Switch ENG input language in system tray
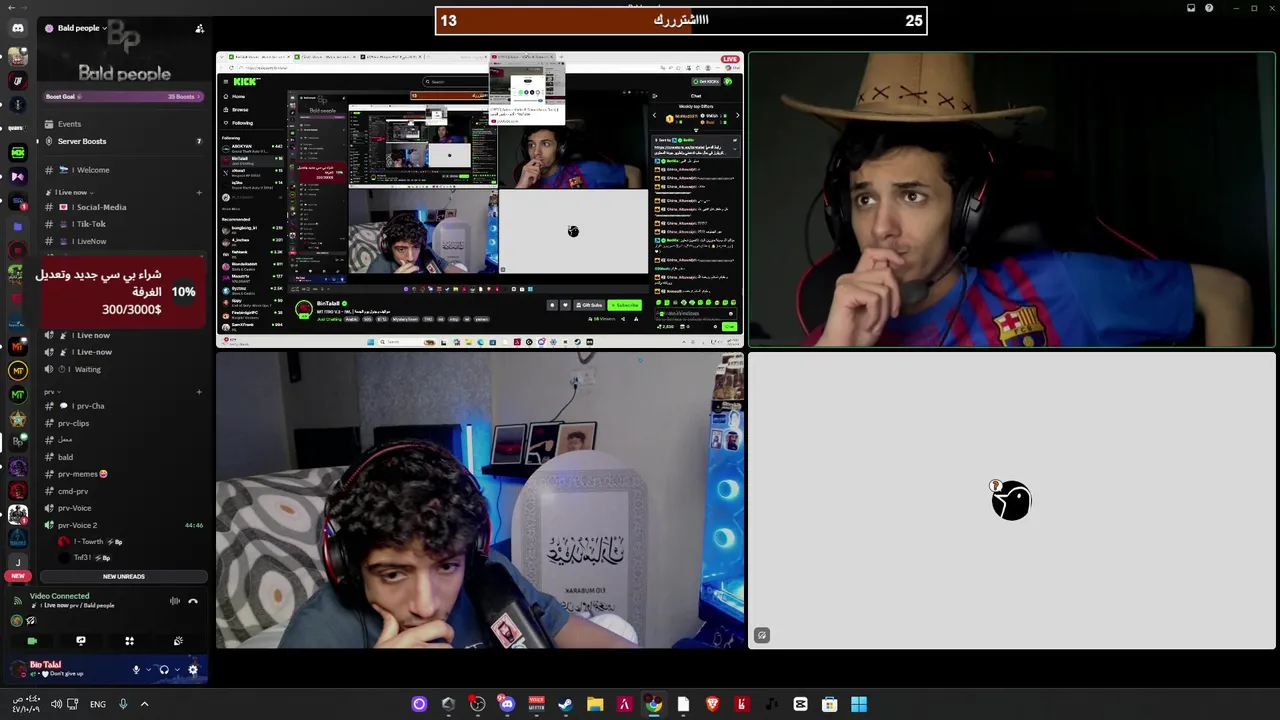This screenshot has width=1280, height=720. [x=97, y=704]
